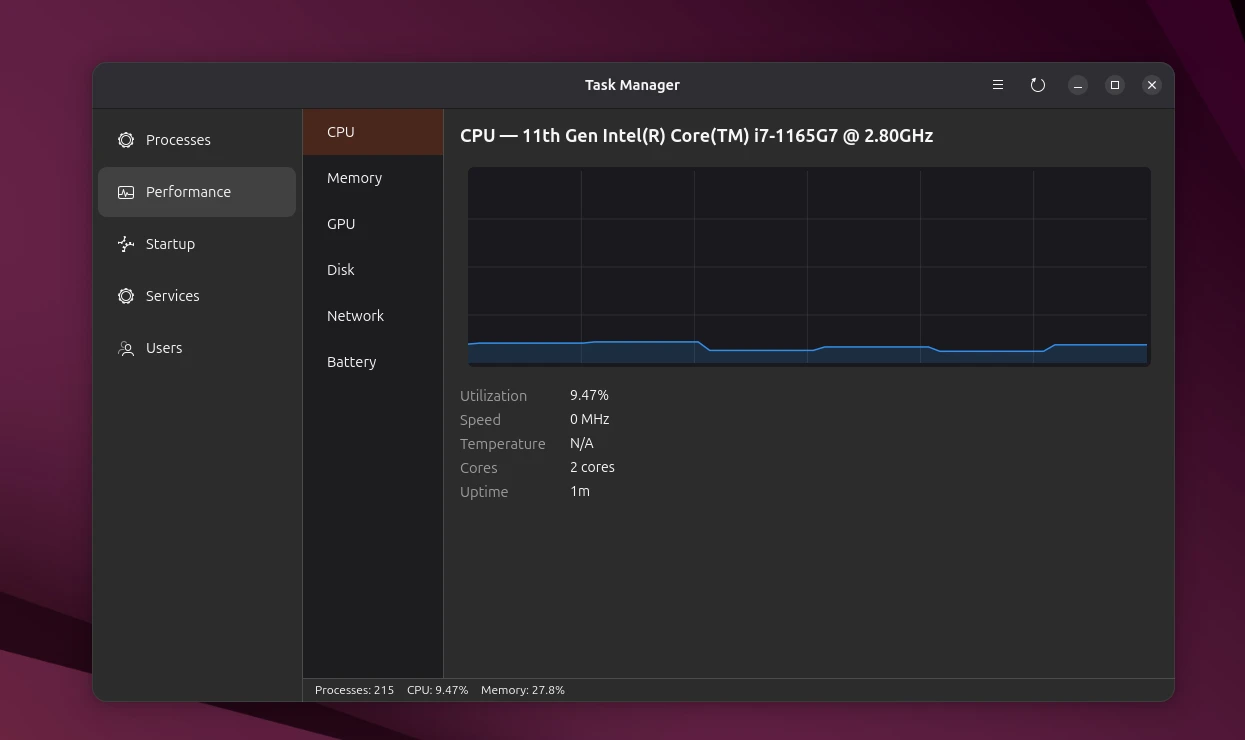Select Services in the sidebar
Viewport: 1245px width, 740px height.
[172, 296]
